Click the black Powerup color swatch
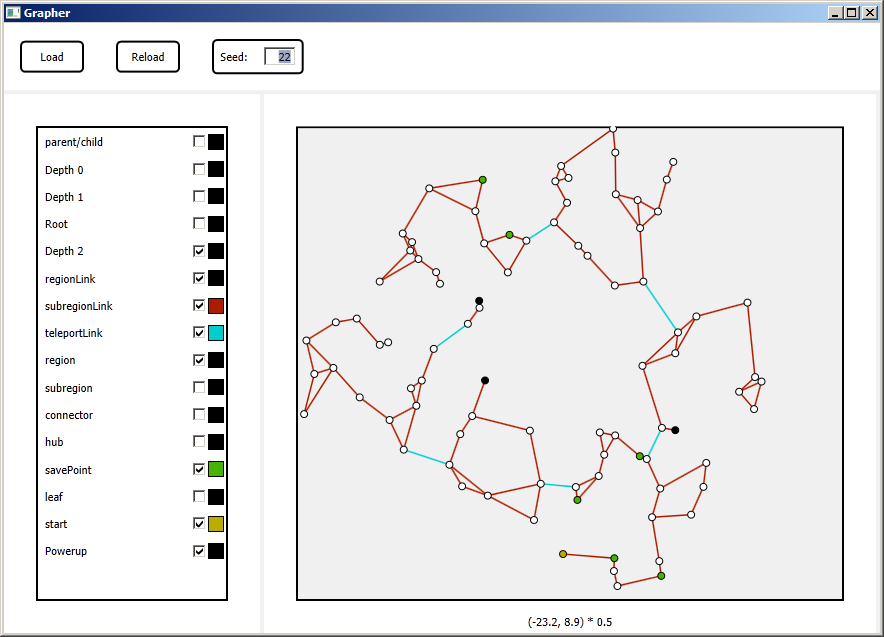Image resolution: width=884 pixels, height=637 pixels. click(216, 551)
